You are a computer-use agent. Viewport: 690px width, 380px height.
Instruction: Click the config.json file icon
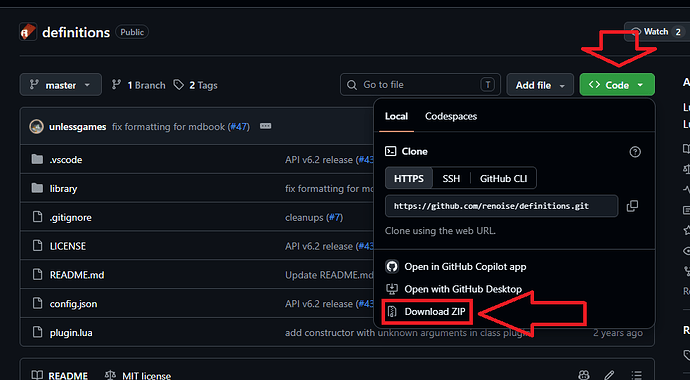click(37, 303)
